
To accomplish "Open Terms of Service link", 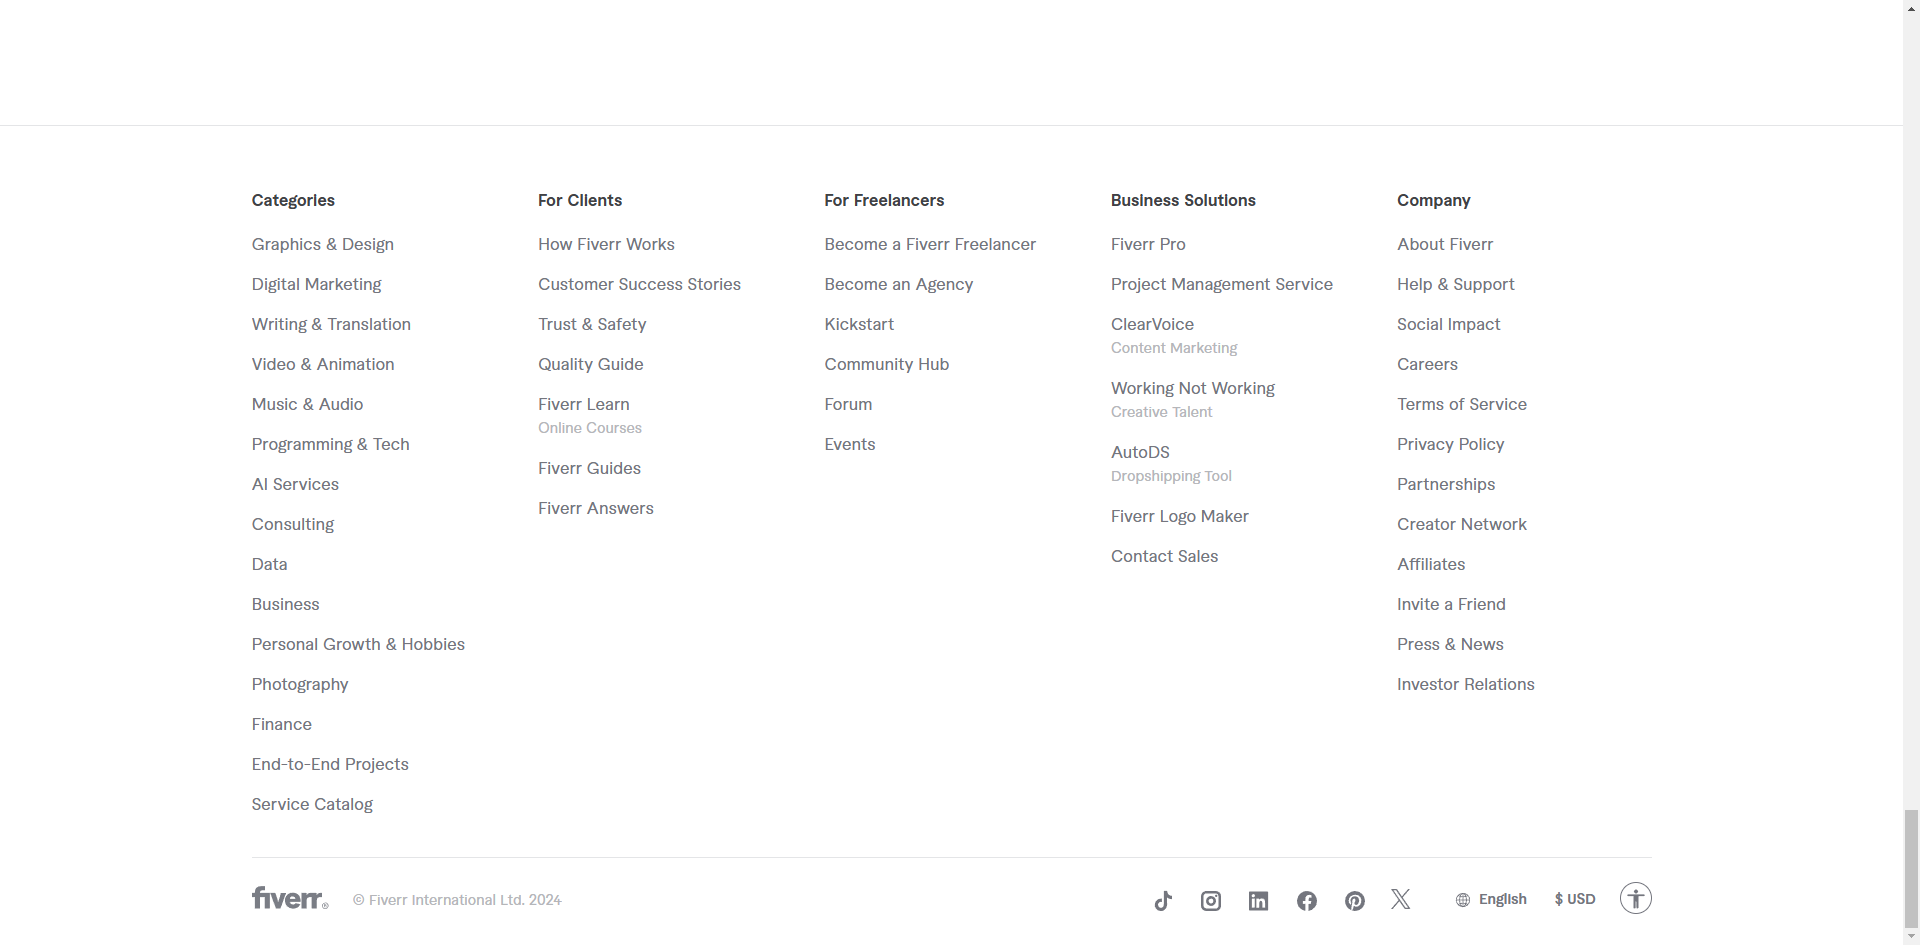I will coord(1462,404).
